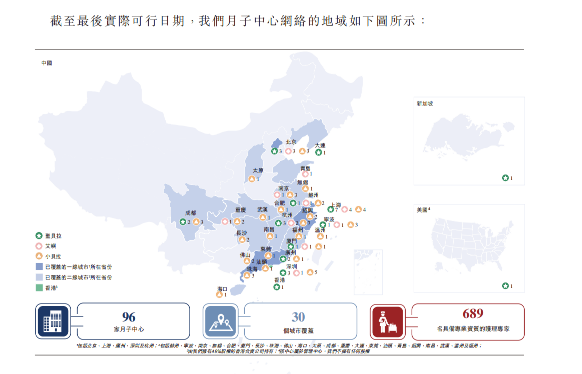Click the orange marker in the 深圳 row
Image resolution: width=582 pixels, height=374 pixels.
(x=310, y=272)
